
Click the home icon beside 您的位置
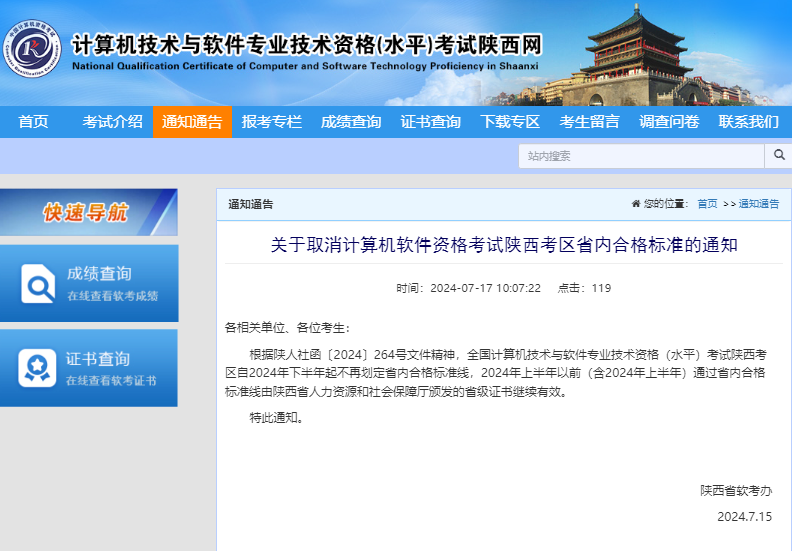636,204
